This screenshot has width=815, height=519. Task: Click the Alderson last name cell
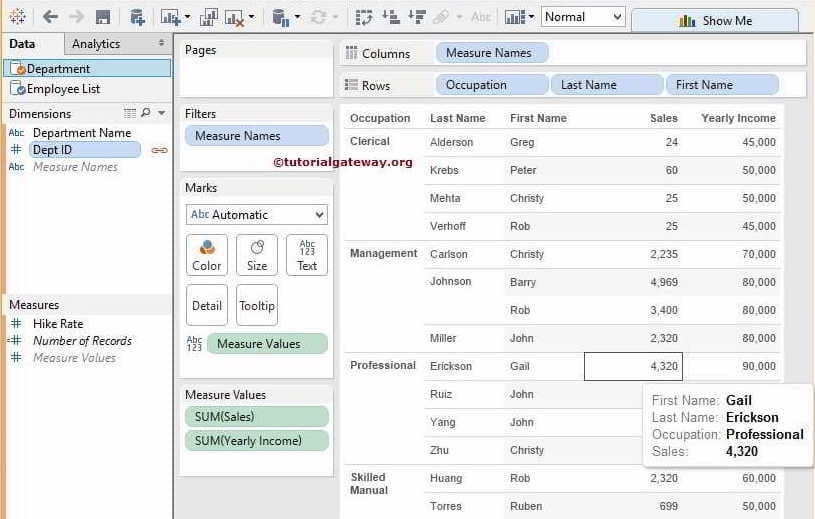[x=451, y=142]
